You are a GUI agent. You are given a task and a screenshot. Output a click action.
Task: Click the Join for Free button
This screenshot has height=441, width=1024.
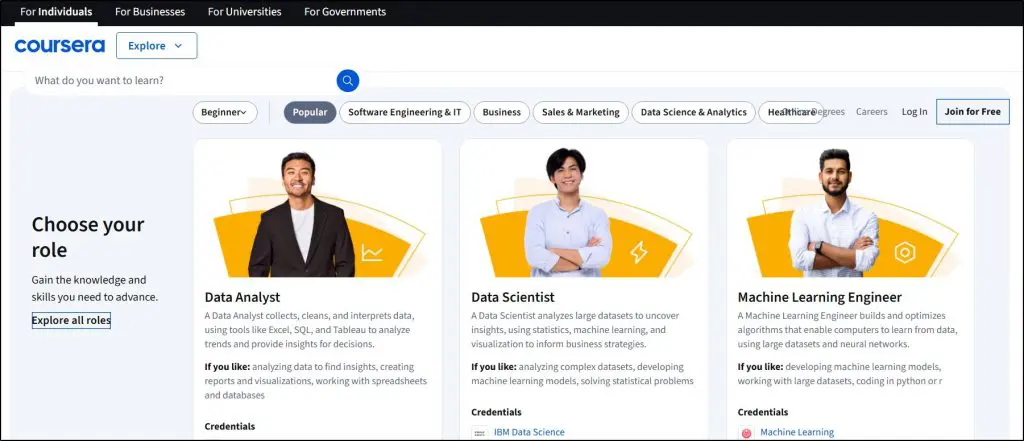[972, 112]
